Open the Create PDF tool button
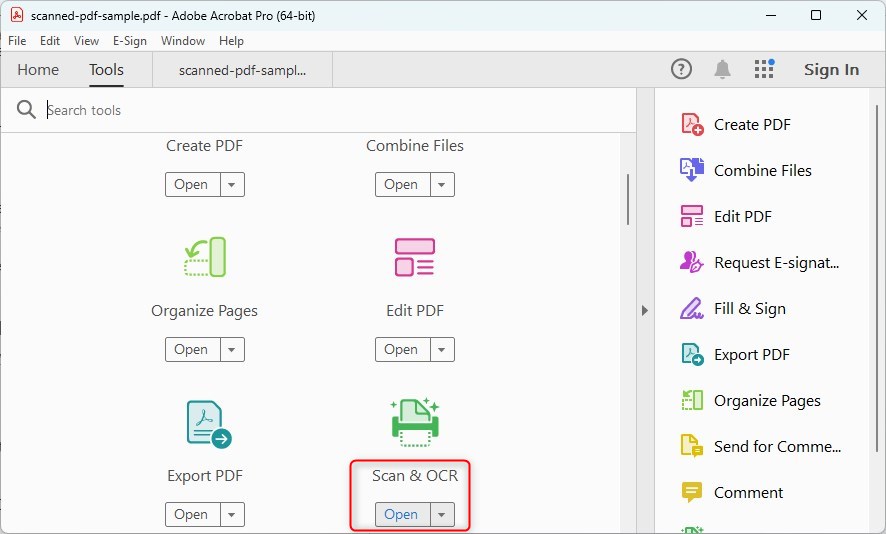This screenshot has width=886, height=534. [192, 185]
